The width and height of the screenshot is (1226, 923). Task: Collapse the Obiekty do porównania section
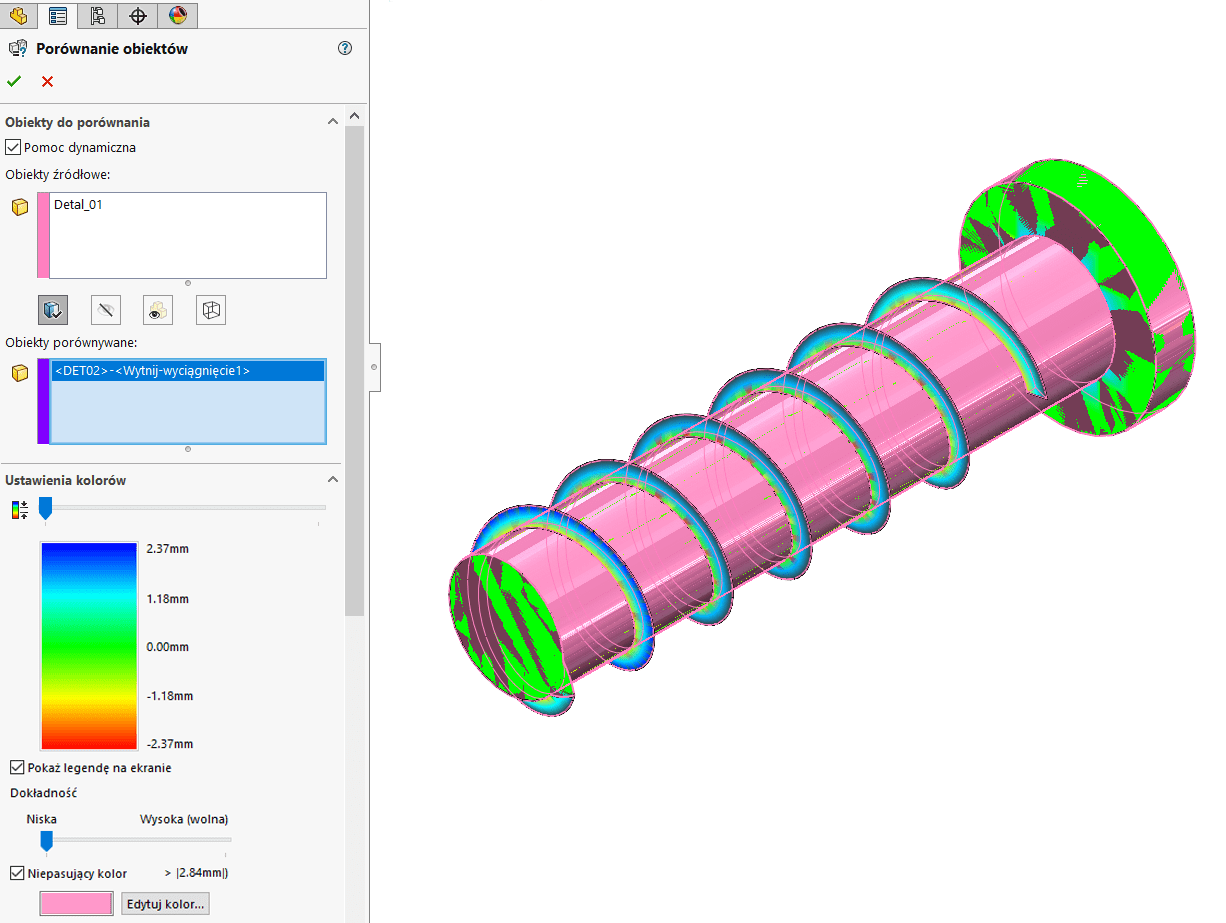point(332,121)
